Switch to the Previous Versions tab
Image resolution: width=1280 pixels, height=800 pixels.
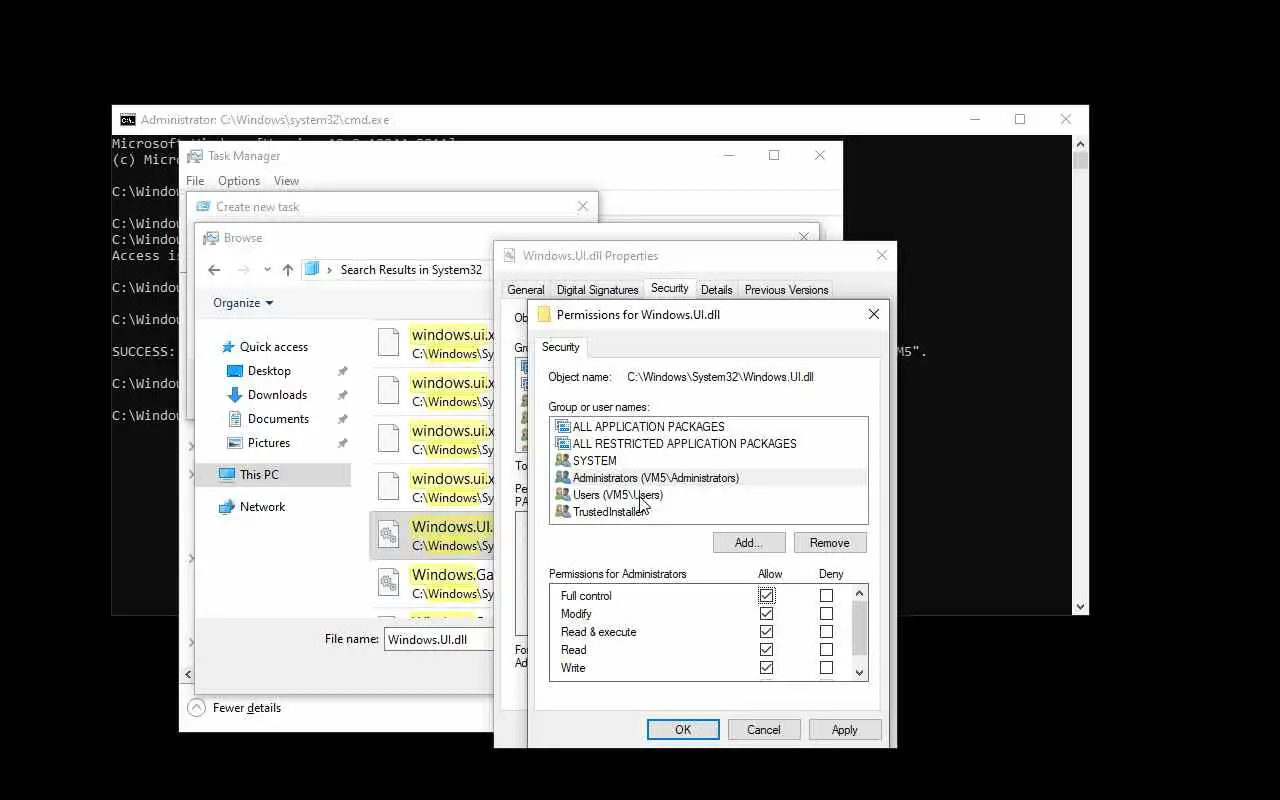point(786,290)
